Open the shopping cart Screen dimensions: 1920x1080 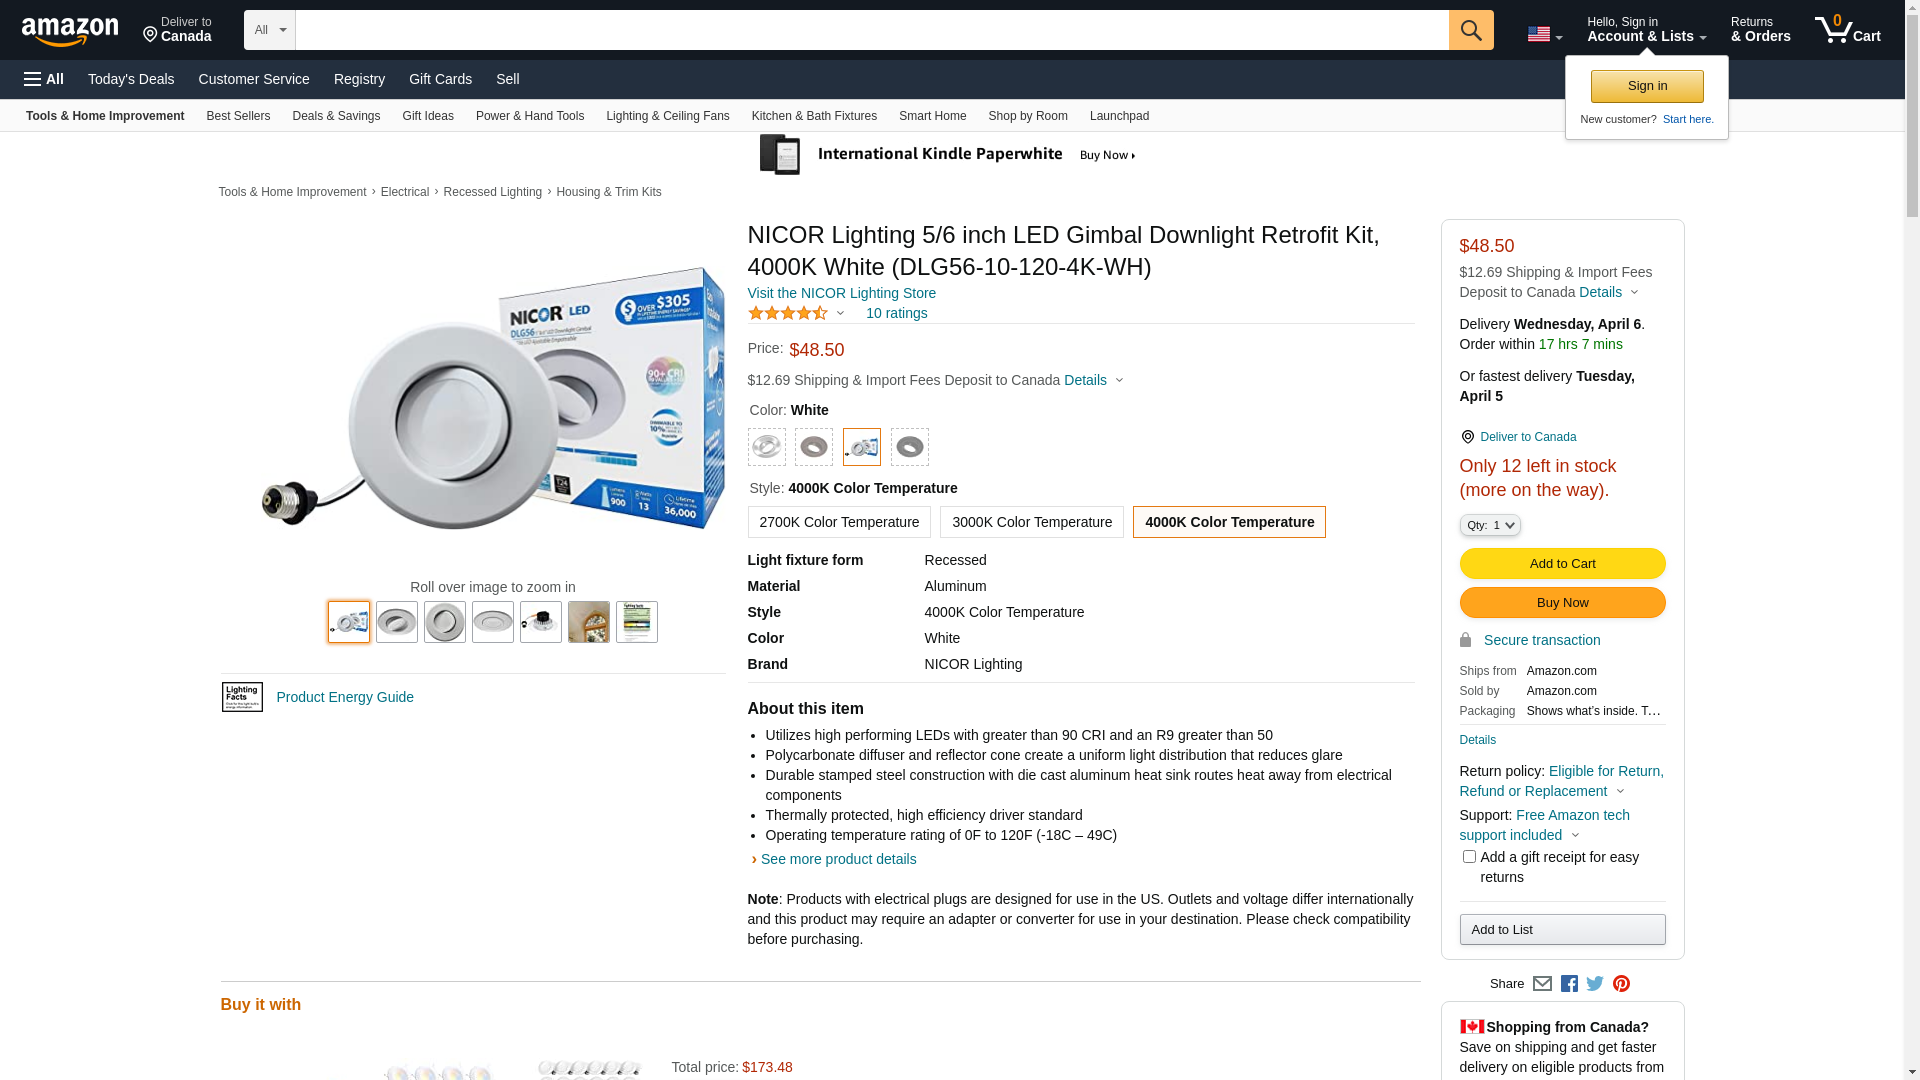1847,30
